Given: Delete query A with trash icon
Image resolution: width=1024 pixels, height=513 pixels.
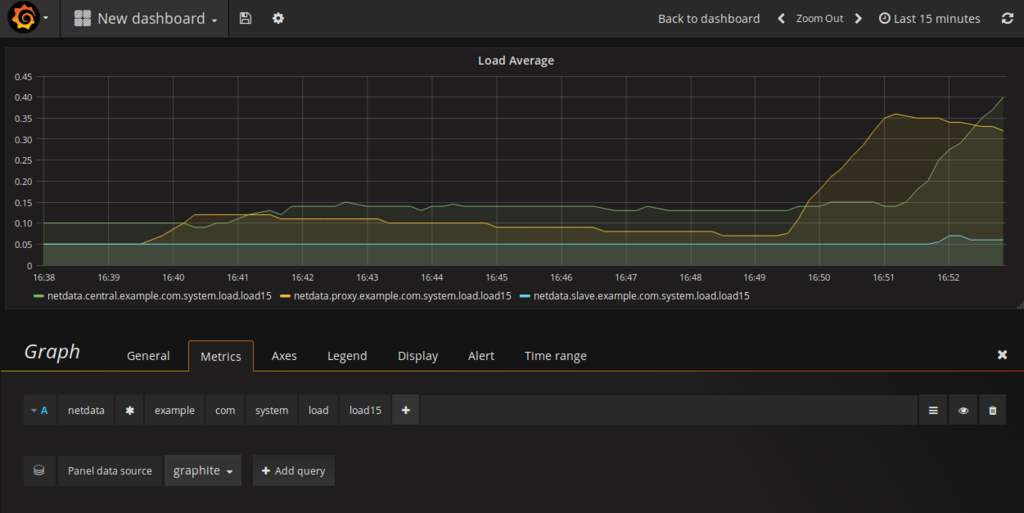Looking at the screenshot, I should tap(993, 410).
